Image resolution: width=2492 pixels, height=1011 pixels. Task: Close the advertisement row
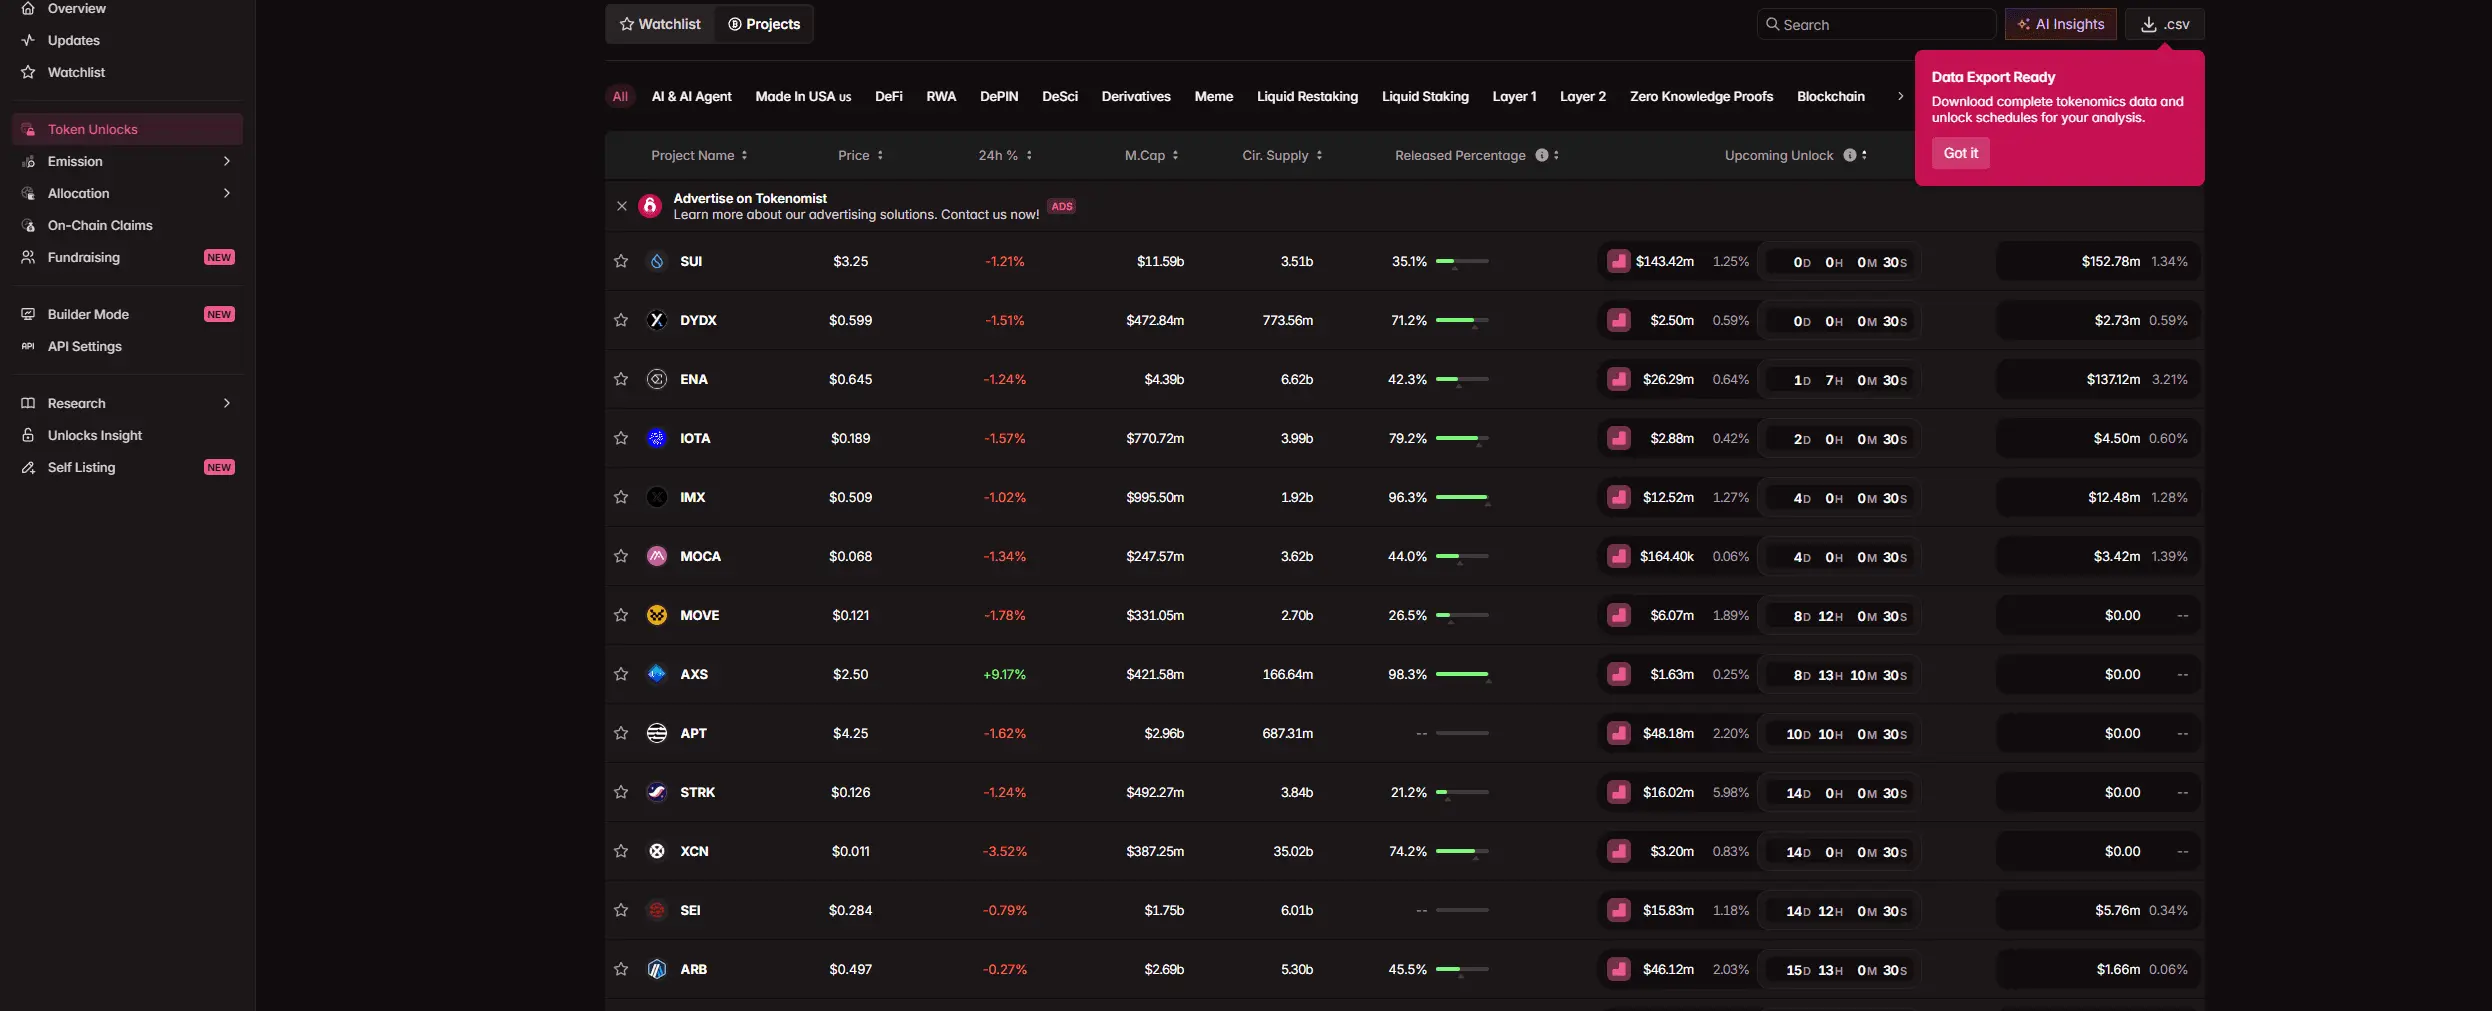click(x=622, y=206)
